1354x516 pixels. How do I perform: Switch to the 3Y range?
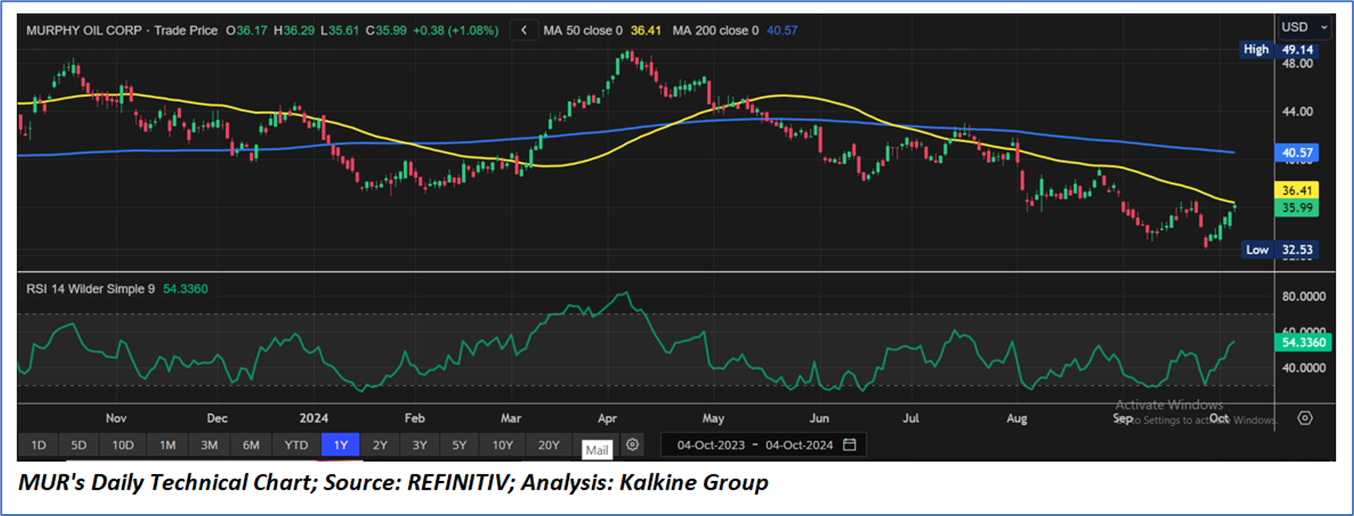tap(420, 444)
